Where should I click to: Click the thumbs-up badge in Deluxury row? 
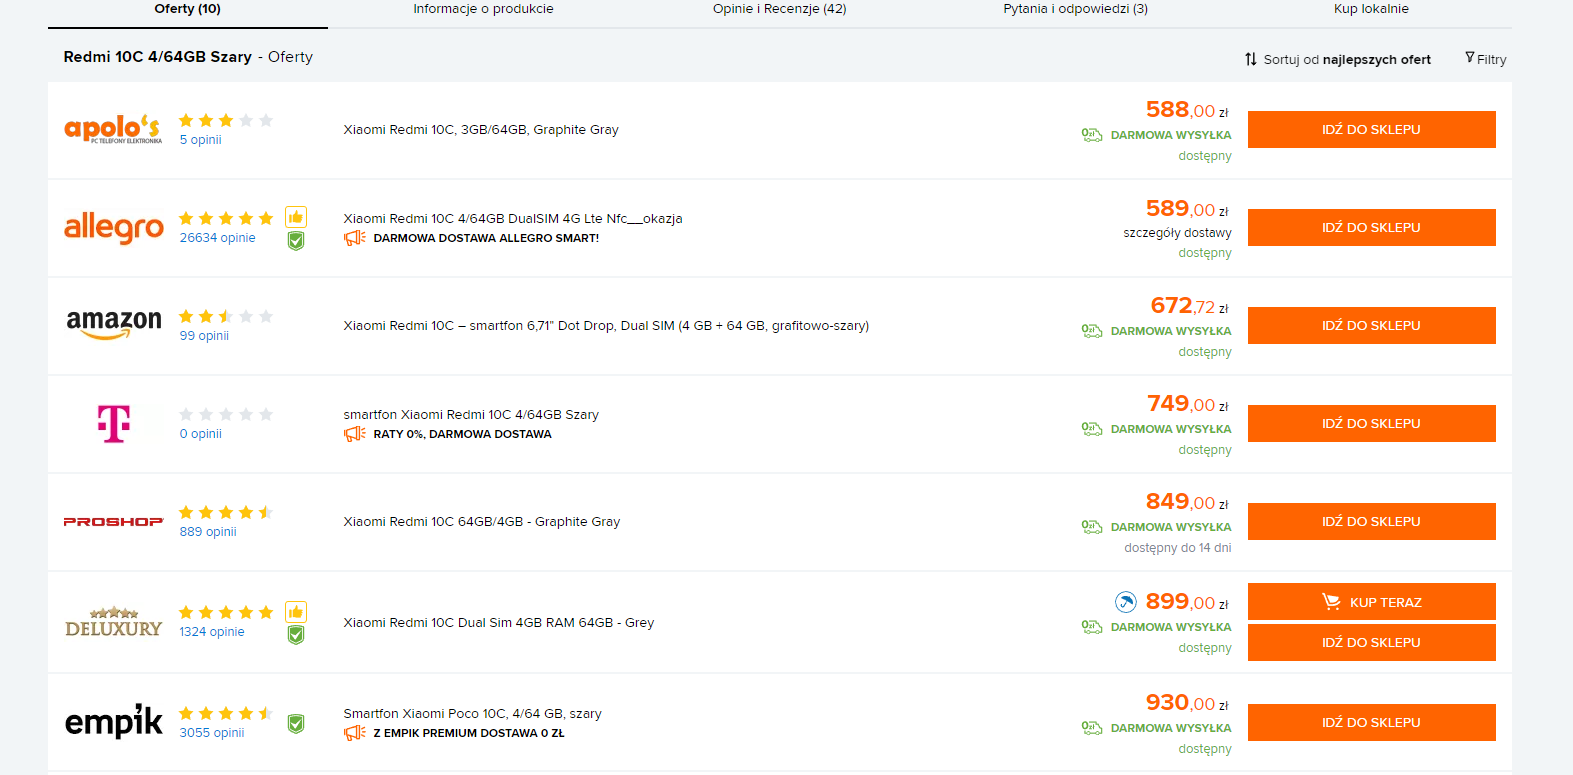coord(296,611)
